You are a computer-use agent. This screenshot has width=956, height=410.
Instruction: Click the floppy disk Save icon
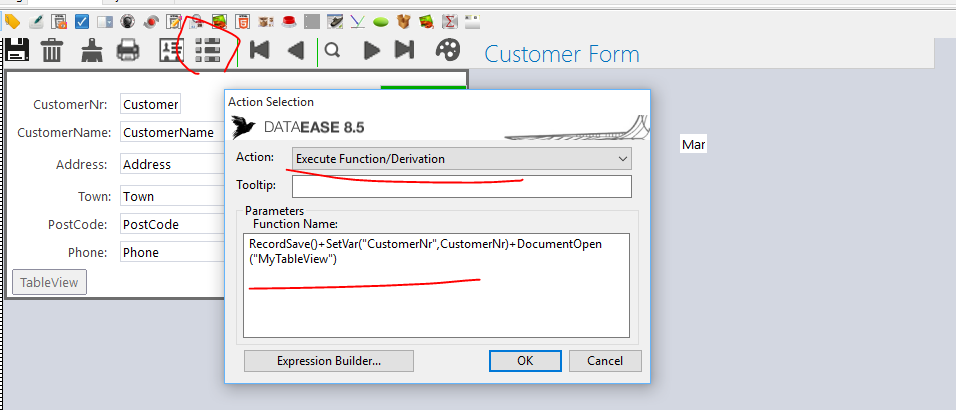[17, 50]
